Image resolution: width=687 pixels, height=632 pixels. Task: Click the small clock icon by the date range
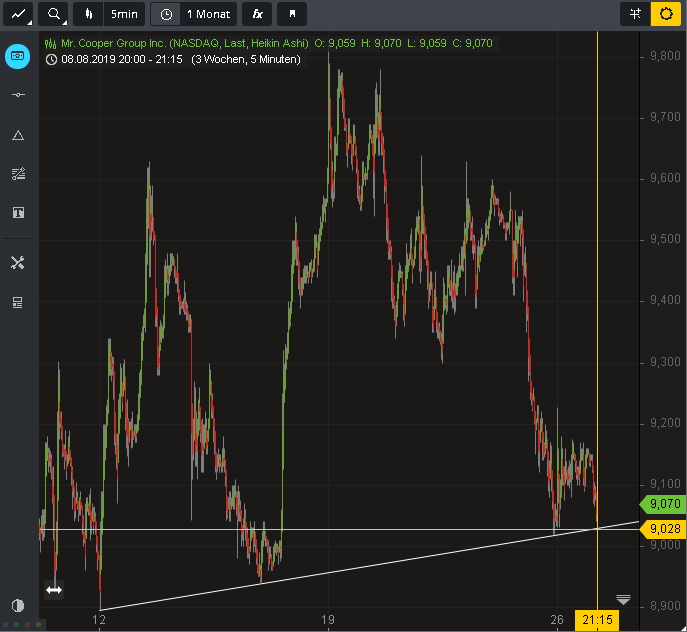(51, 59)
